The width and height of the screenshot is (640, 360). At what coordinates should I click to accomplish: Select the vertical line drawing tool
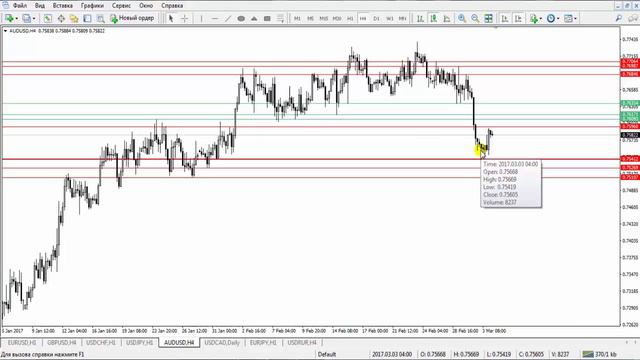tap(201, 18)
